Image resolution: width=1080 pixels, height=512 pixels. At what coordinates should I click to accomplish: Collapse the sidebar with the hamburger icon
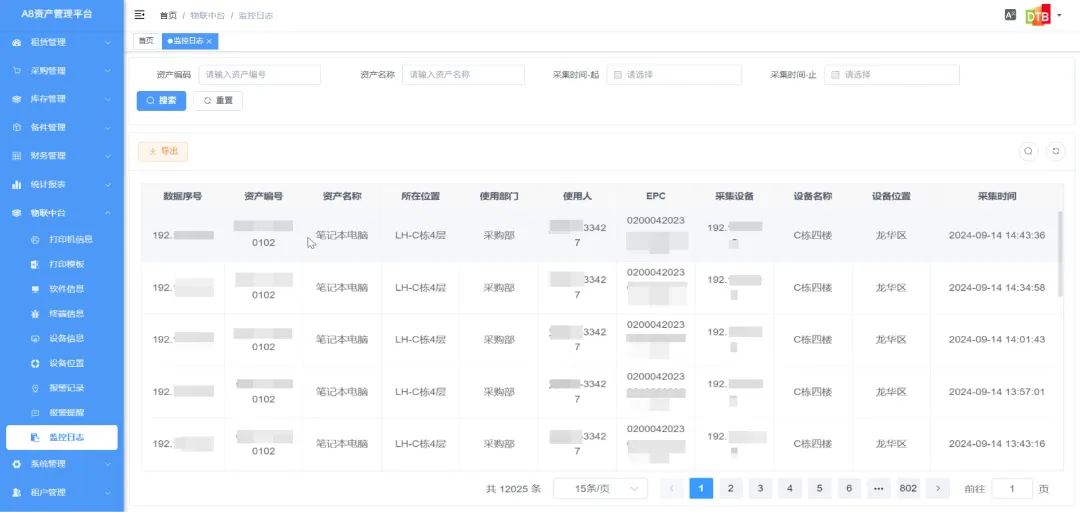click(x=139, y=15)
